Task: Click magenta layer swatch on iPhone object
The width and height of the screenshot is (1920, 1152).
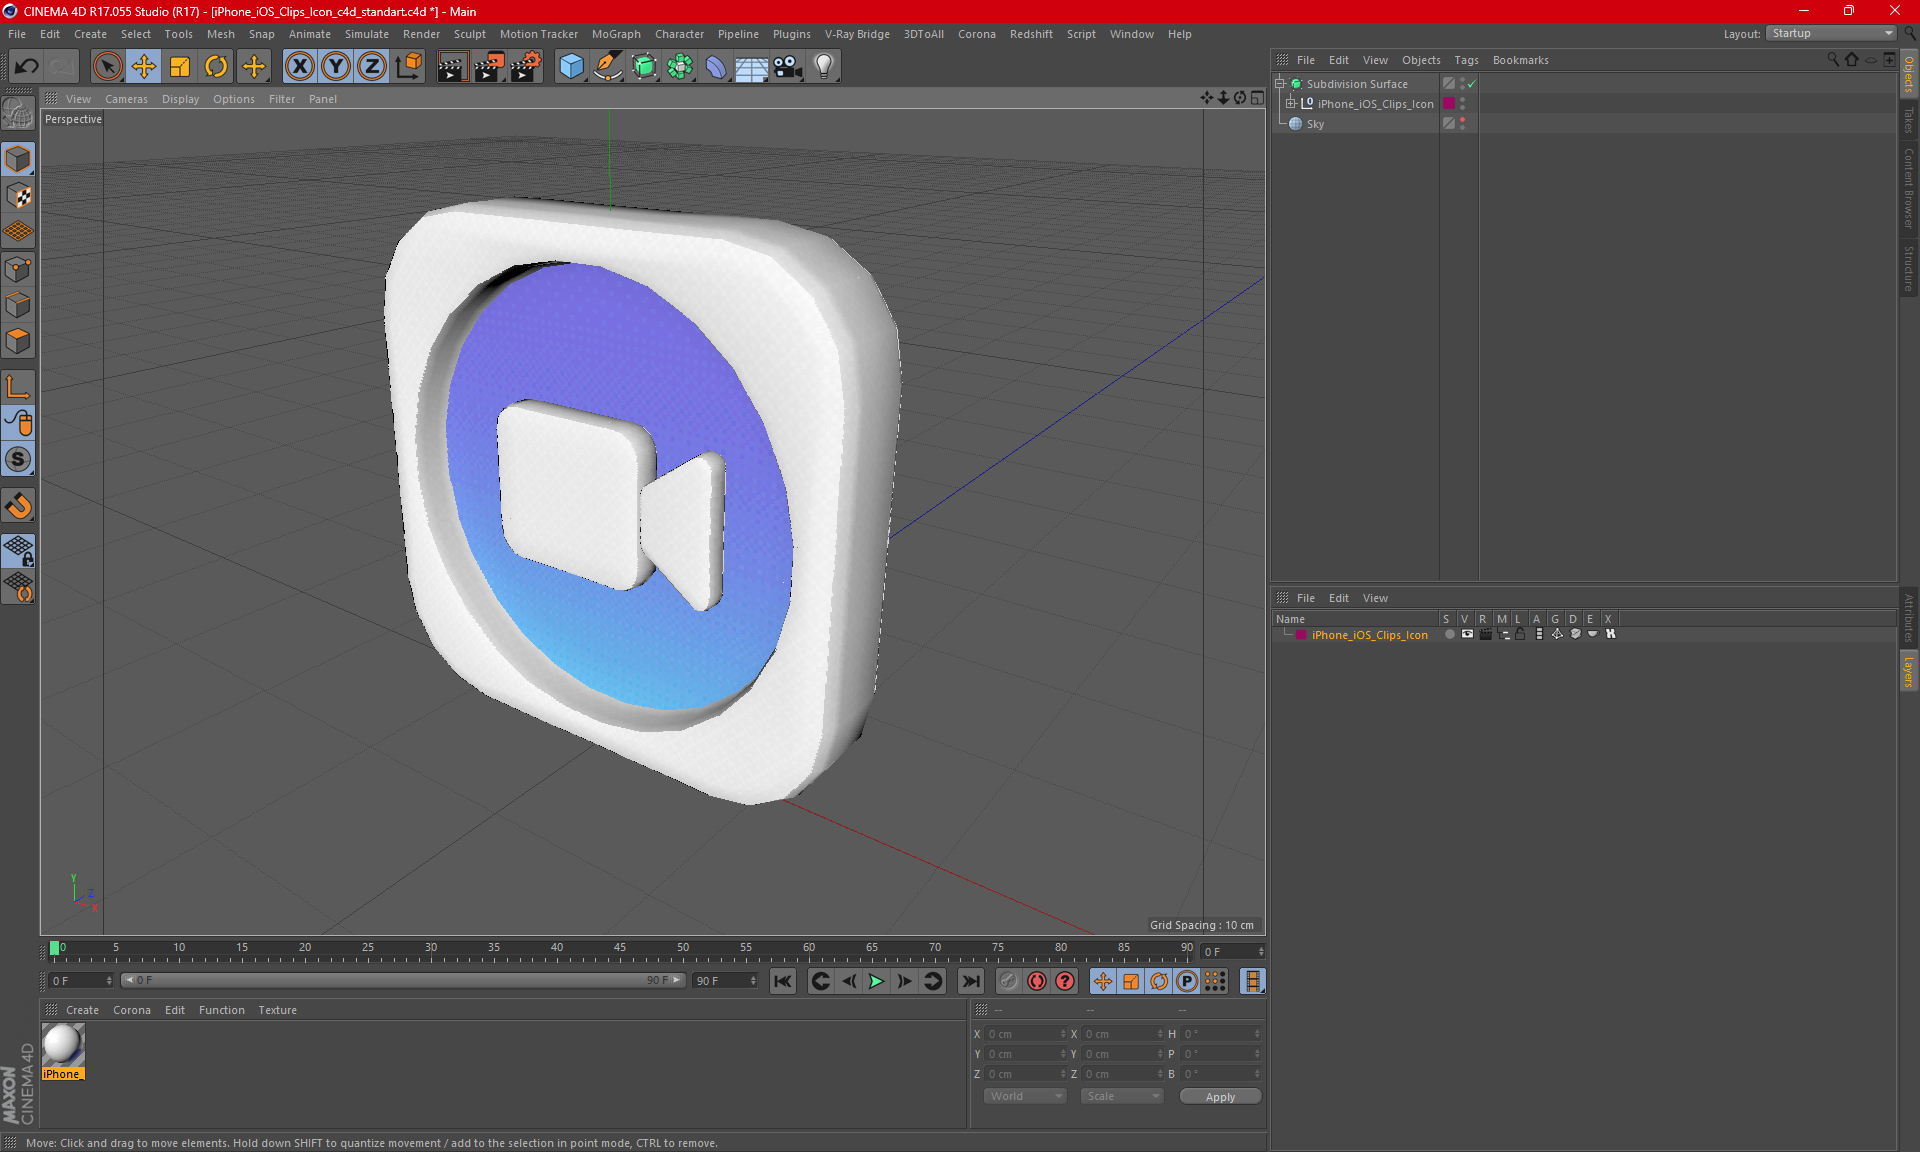Action: (x=1448, y=104)
